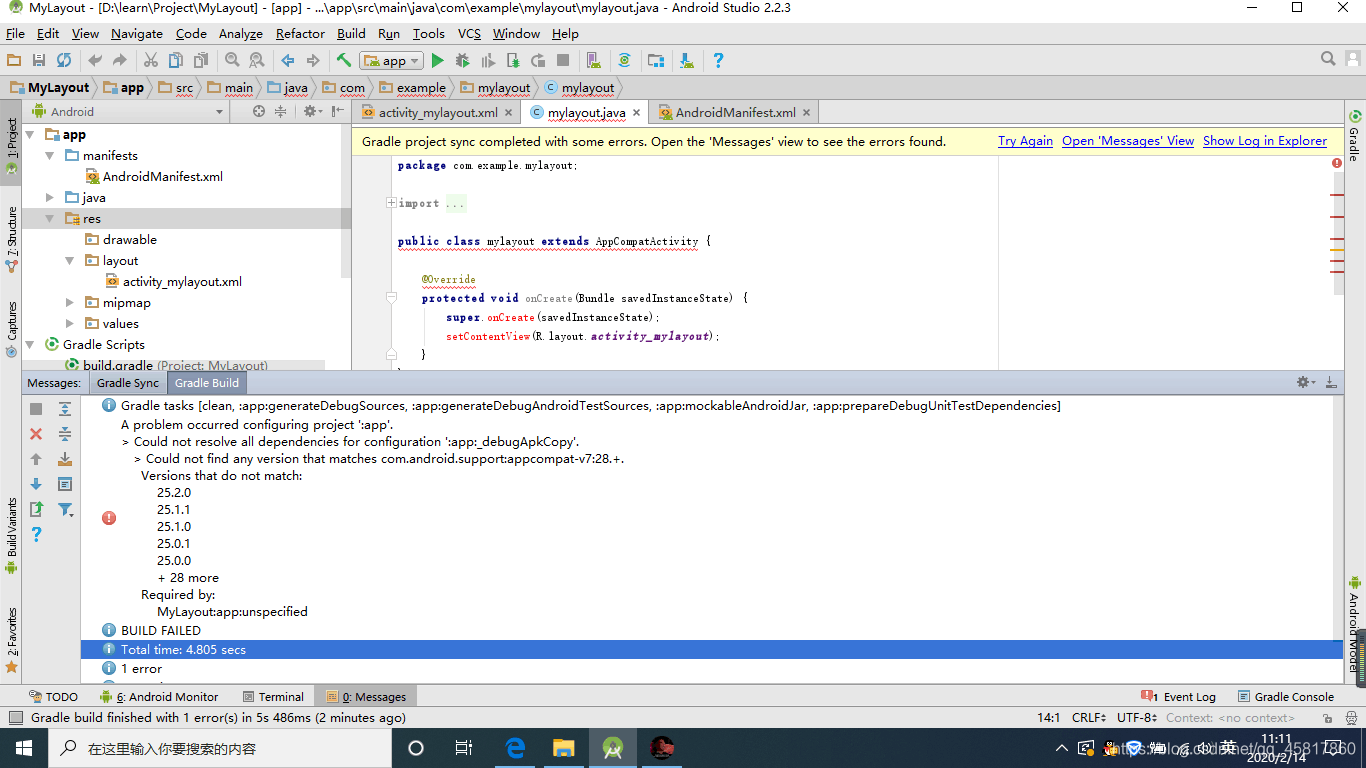
Task: Switch to AndroidManifest.xml editor tab
Action: pyautogui.click(x=734, y=113)
